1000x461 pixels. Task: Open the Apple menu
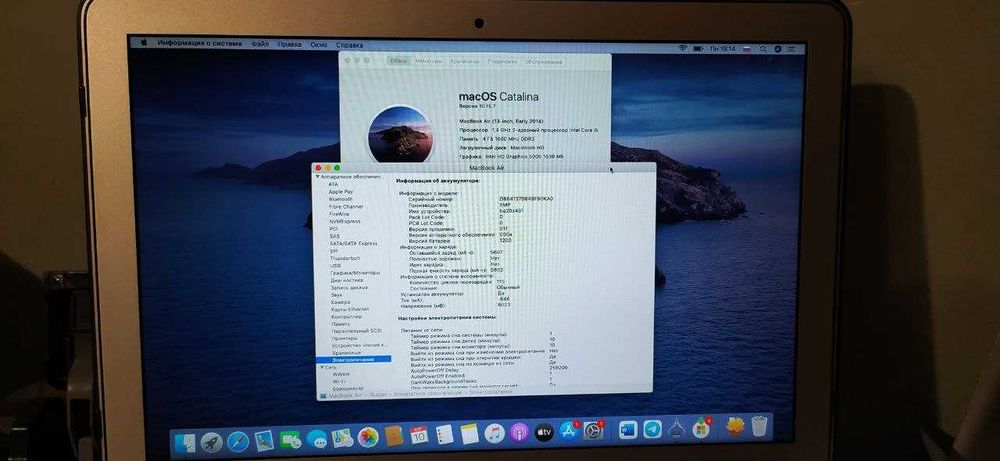[144, 43]
